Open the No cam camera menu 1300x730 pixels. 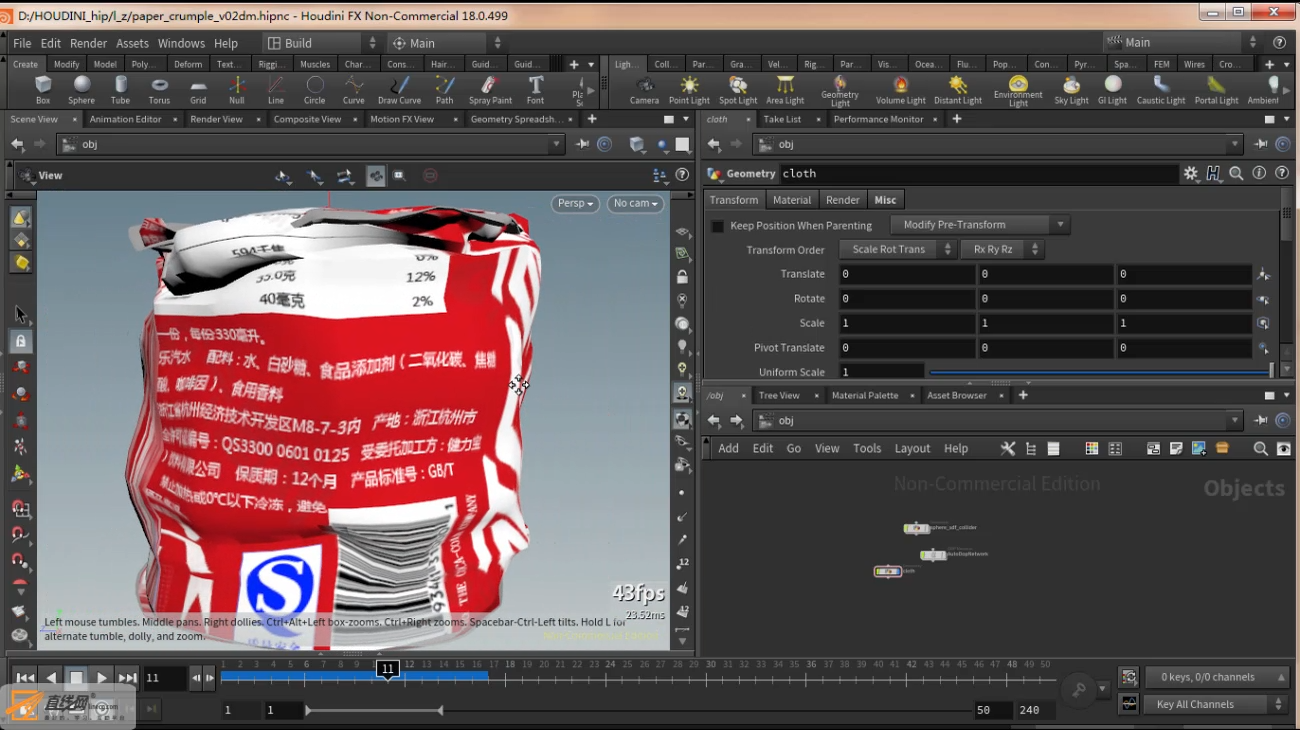[636, 203]
